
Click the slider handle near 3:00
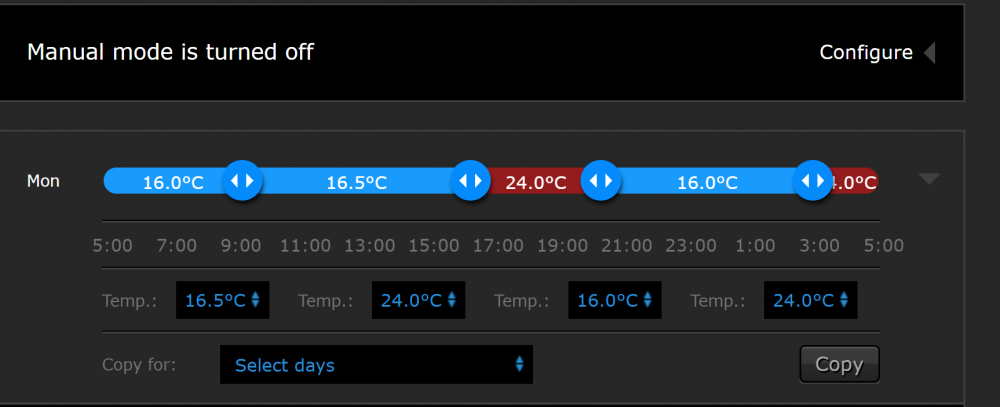click(812, 181)
